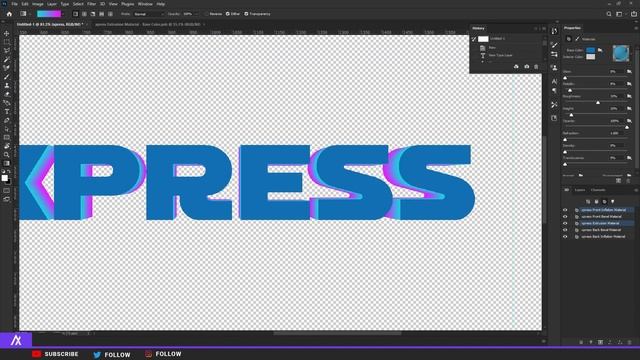The height and width of the screenshot is (360, 640).
Task: Select the Zoom tool
Action: pos(7,155)
